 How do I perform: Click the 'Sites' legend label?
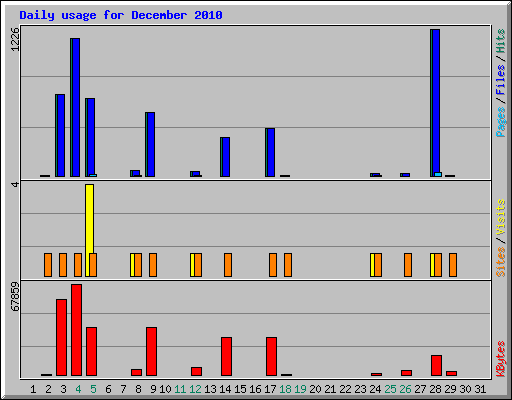click(x=500, y=262)
